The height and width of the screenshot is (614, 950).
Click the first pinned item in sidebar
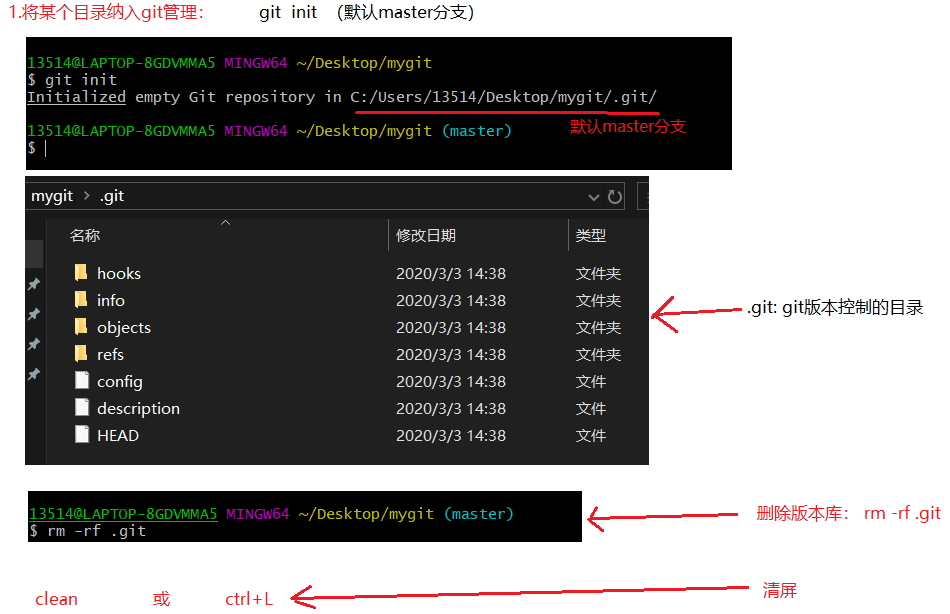point(34,285)
